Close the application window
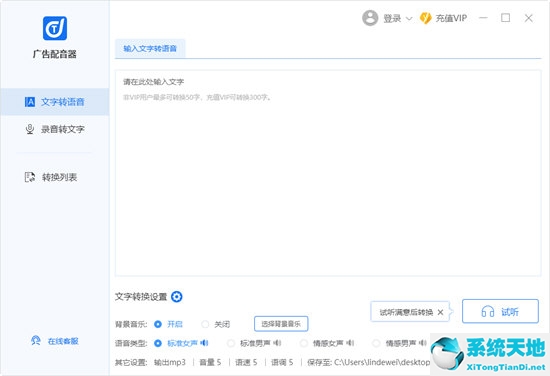The height and width of the screenshot is (376, 550). coord(529,18)
